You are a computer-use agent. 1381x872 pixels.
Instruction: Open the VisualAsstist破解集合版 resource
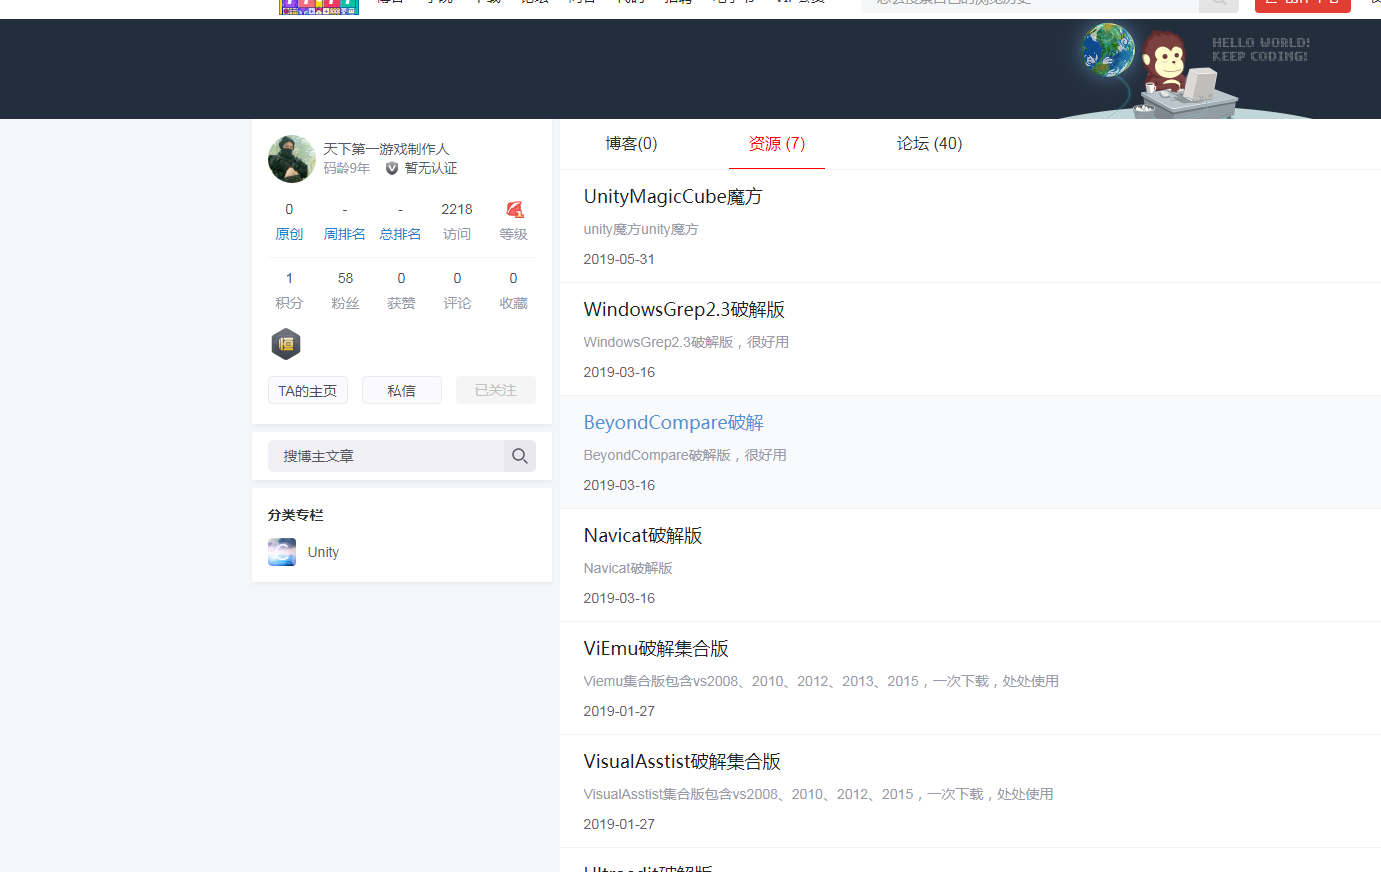pyautogui.click(x=682, y=762)
